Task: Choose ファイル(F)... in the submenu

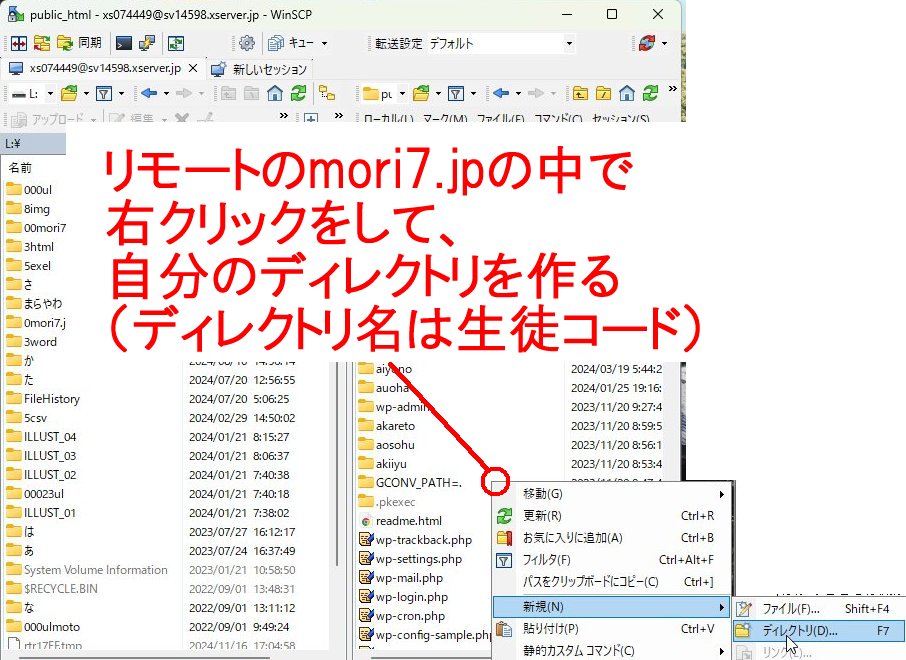Action: (819, 609)
